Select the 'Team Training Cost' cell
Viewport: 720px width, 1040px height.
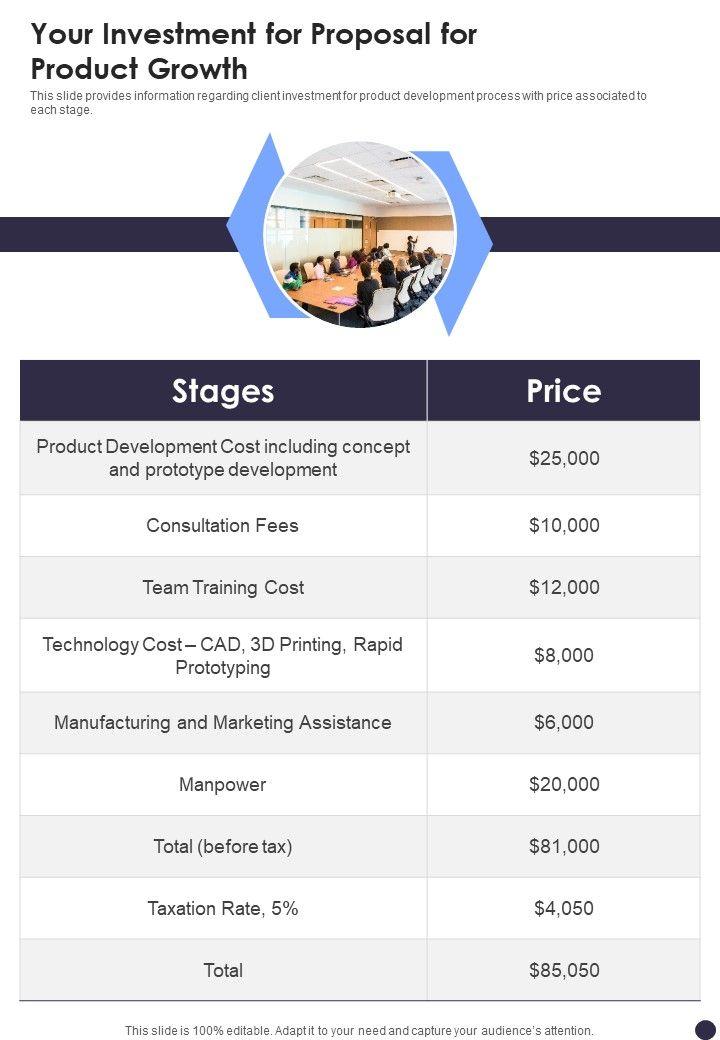tap(223, 587)
